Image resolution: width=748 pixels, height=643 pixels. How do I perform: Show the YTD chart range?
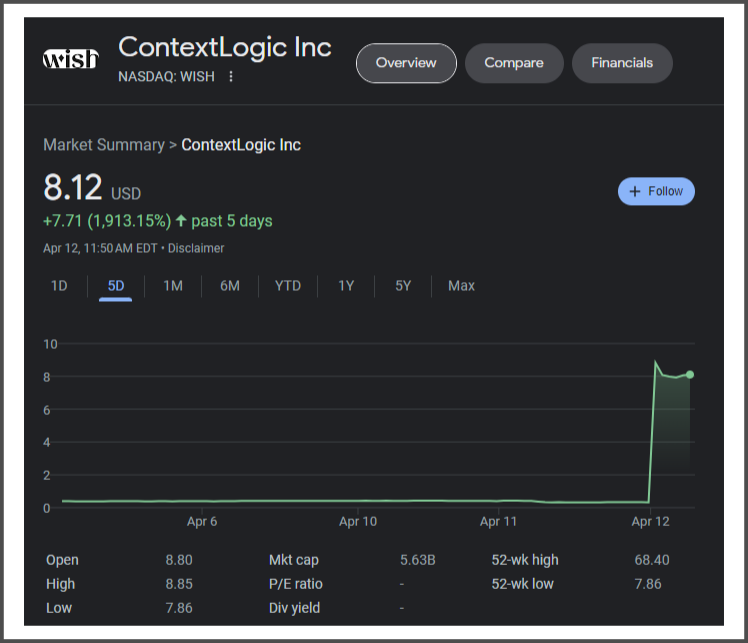pyautogui.click(x=288, y=286)
